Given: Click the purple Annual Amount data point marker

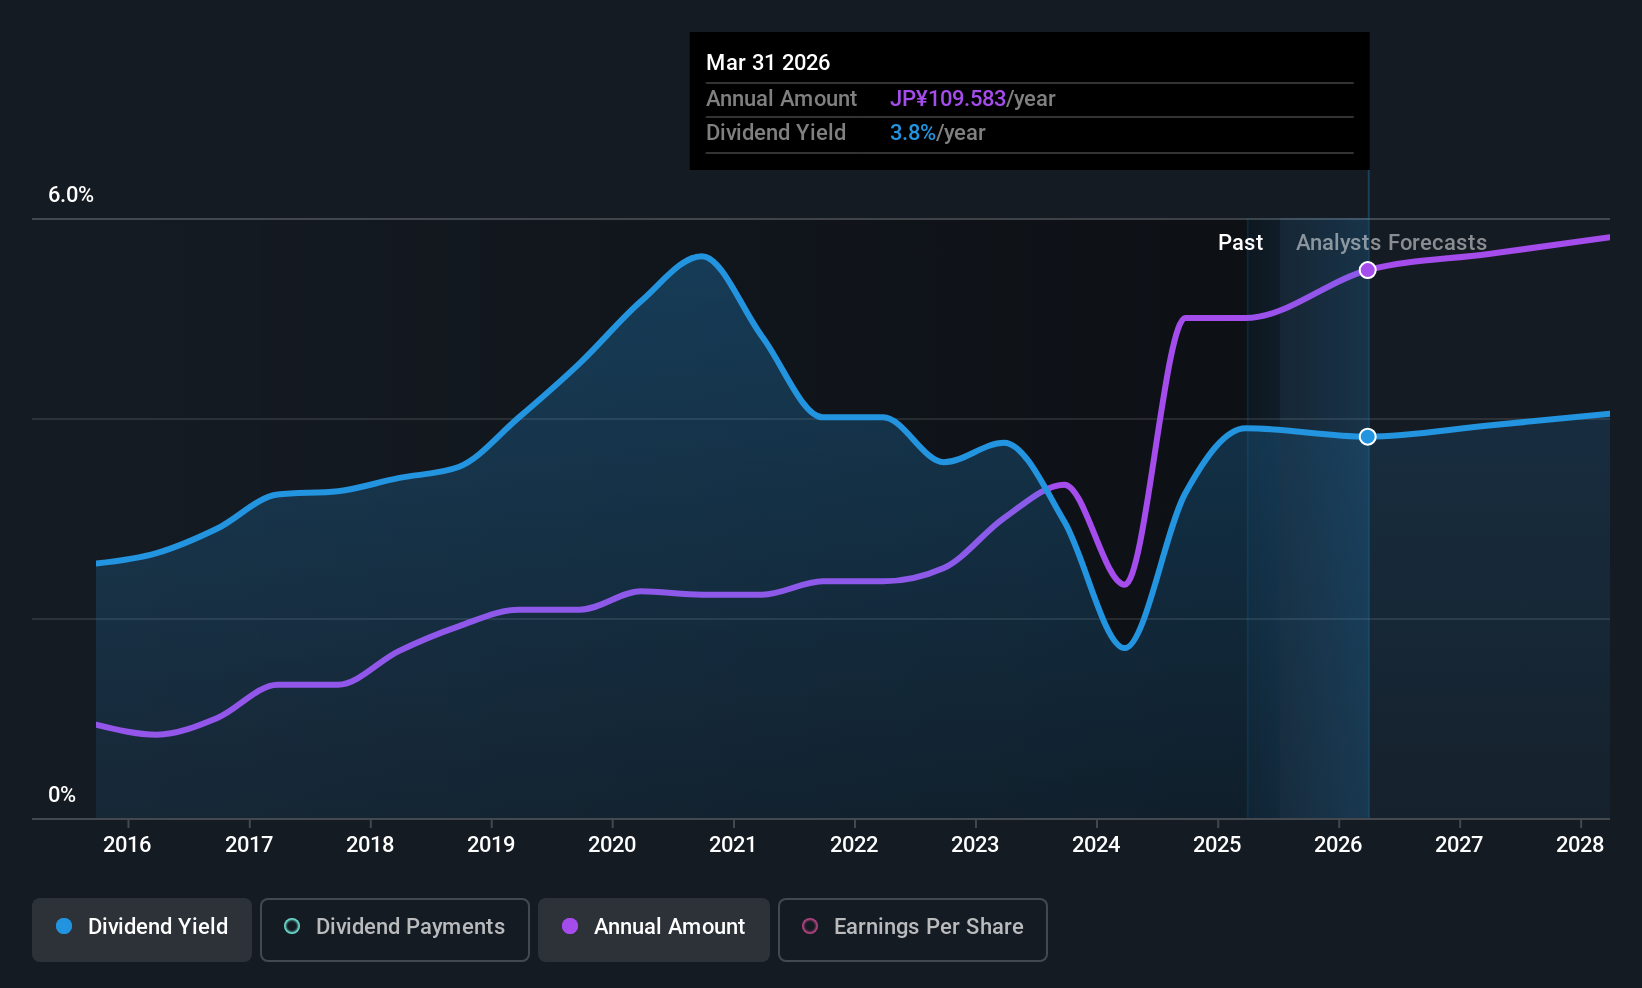Looking at the screenshot, I should (1367, 270).
